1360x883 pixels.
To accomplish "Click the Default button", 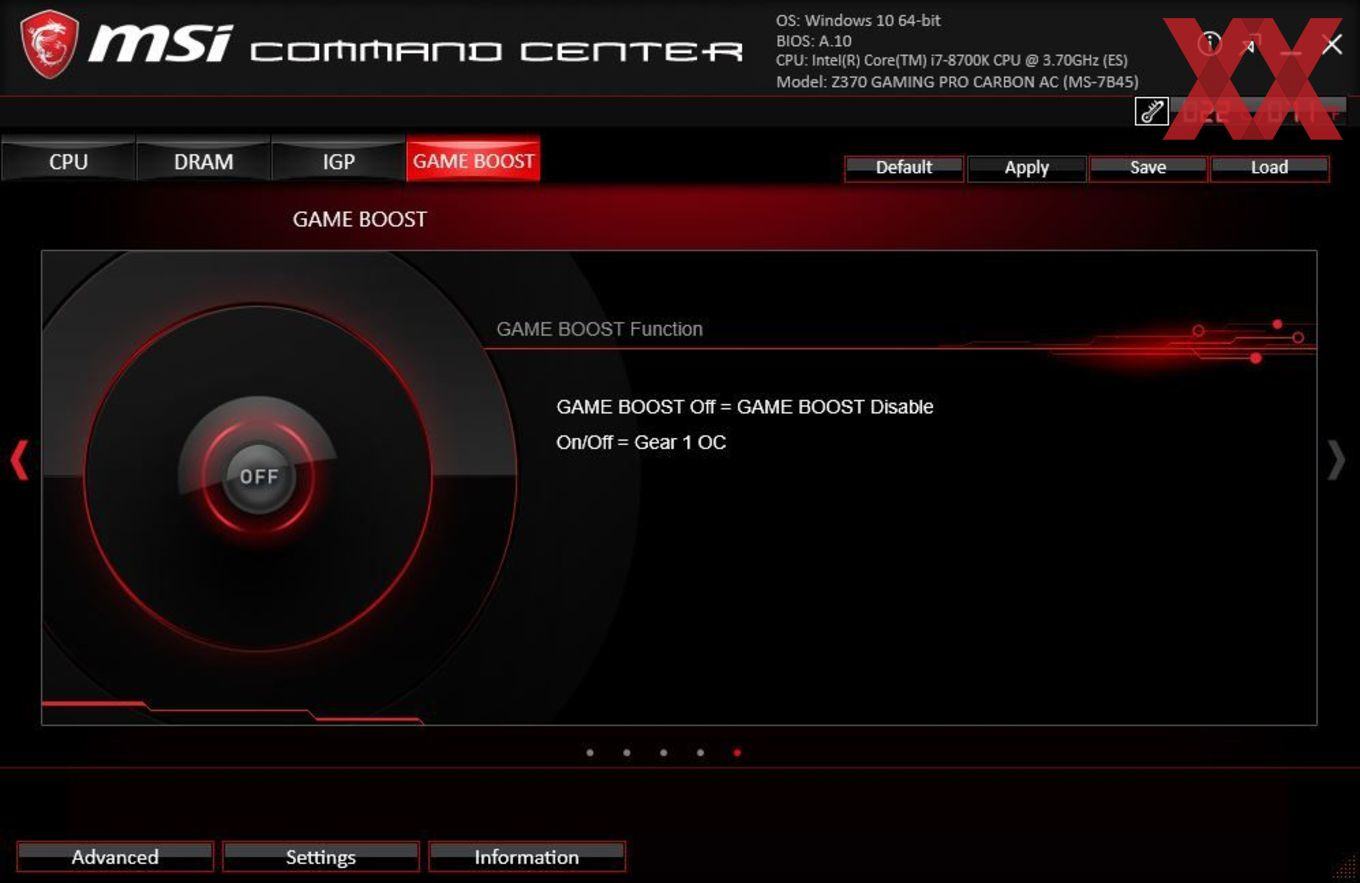I will [904, 168].
